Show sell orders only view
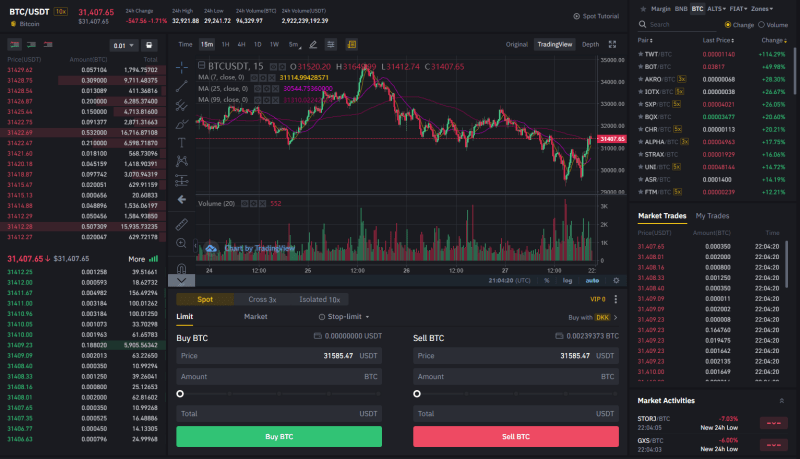 (x=48, y=45)
